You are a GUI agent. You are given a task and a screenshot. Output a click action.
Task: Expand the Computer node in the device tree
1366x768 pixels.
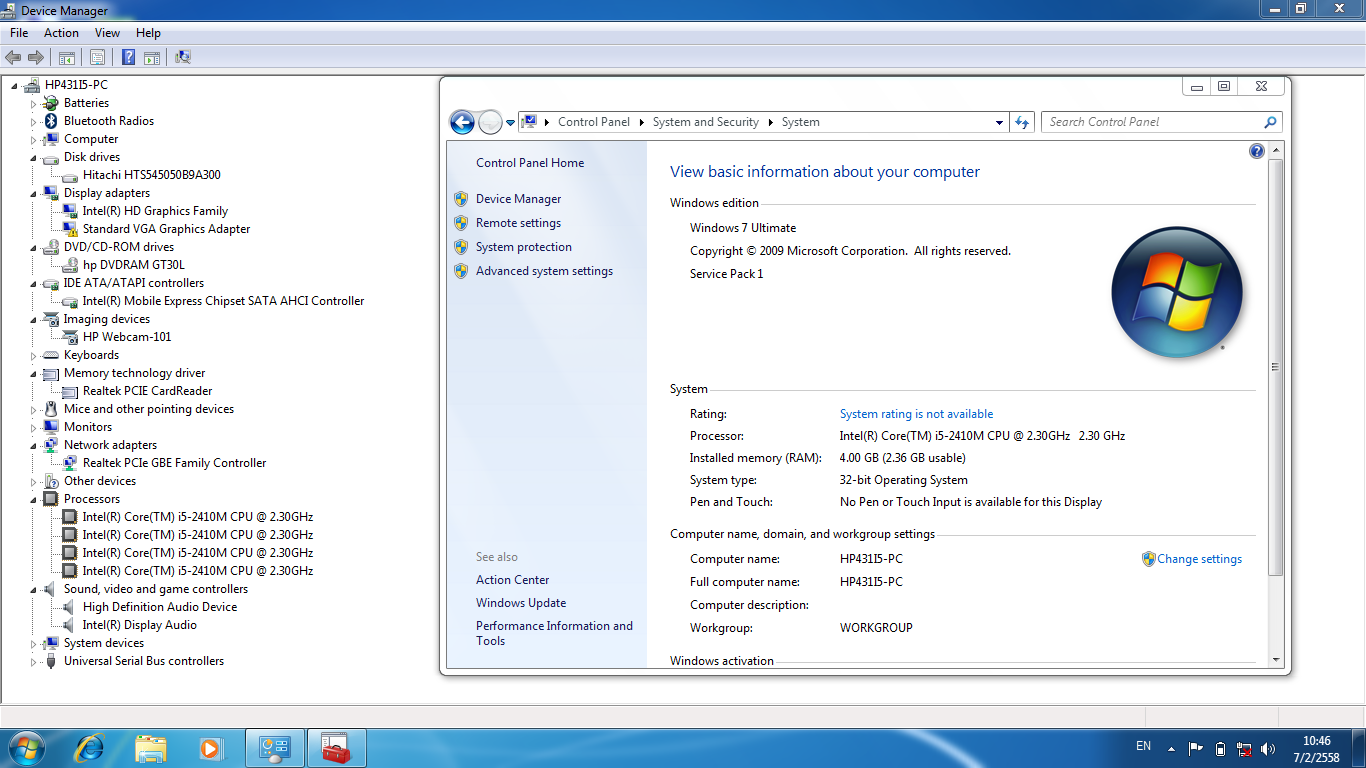pyautogui.click(x=33, y=139)
